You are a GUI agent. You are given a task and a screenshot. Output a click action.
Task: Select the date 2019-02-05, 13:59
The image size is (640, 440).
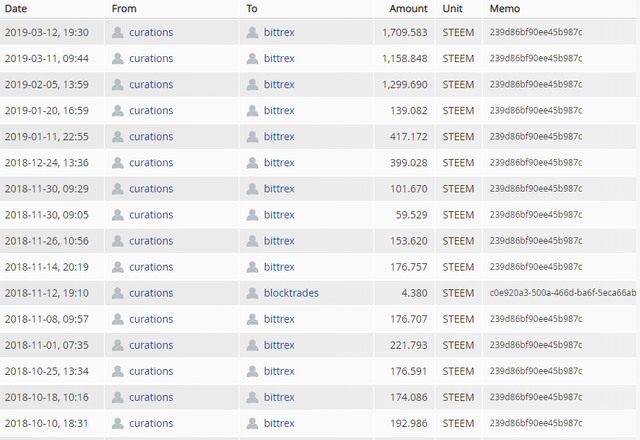pyautogui.click(x=47, y=84)
